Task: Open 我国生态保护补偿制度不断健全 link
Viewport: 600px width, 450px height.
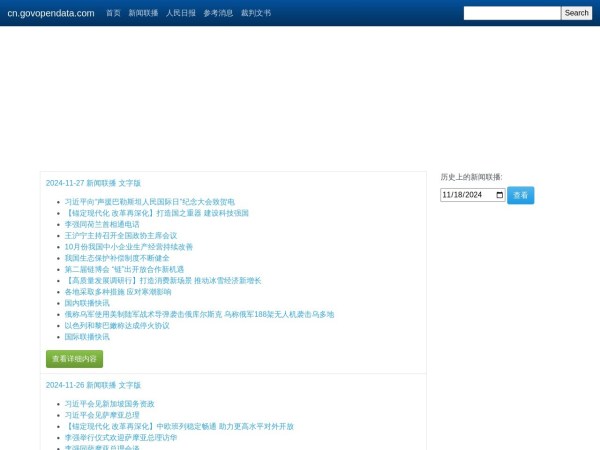Action: (x=117, y=258)
